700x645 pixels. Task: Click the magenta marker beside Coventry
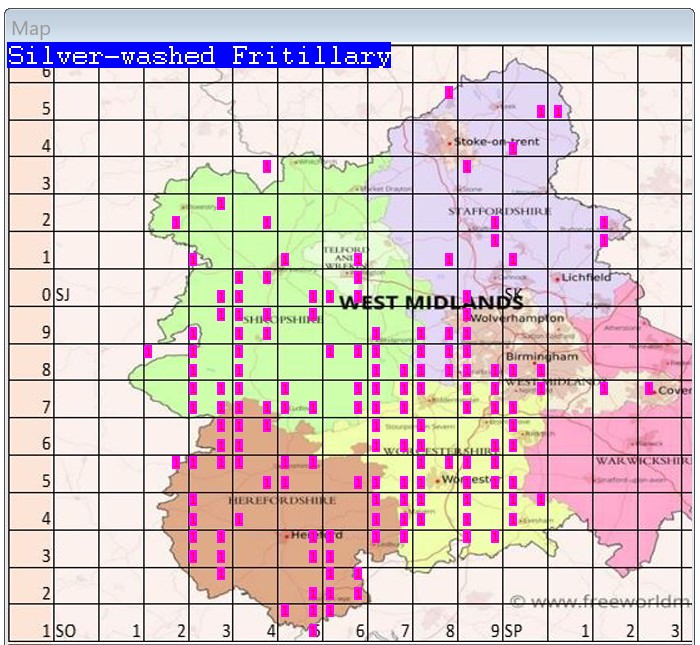(x=648, y=388)
